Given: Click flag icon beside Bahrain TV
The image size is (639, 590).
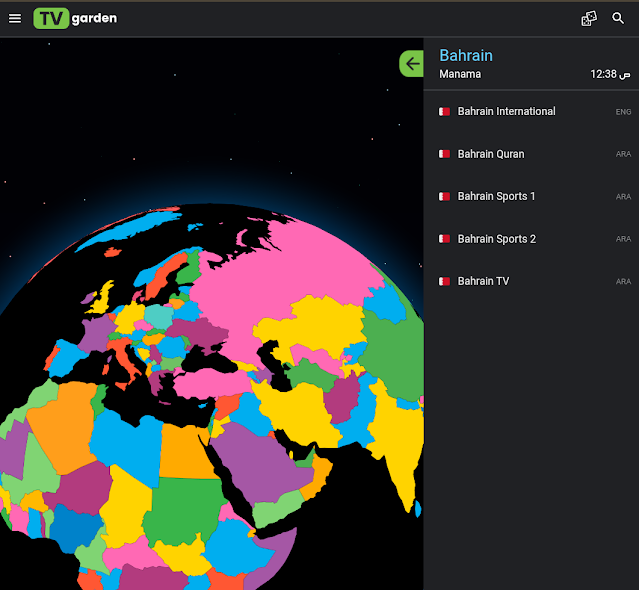Looking at the screenshot, I should pos(444,281).
